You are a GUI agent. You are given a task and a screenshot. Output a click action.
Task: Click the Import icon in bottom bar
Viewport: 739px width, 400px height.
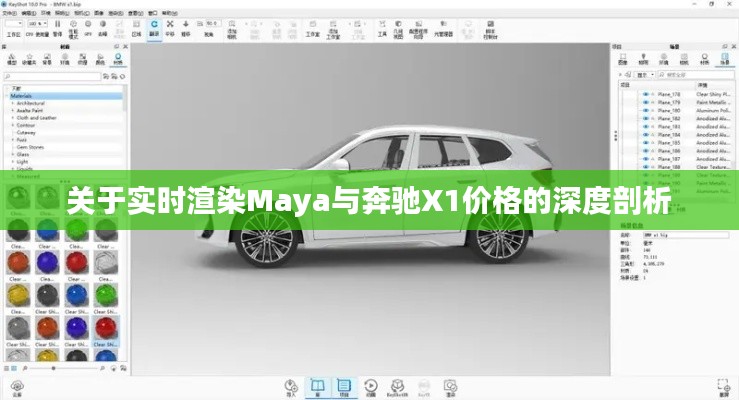pyautogui.click(x=291, y=387)
